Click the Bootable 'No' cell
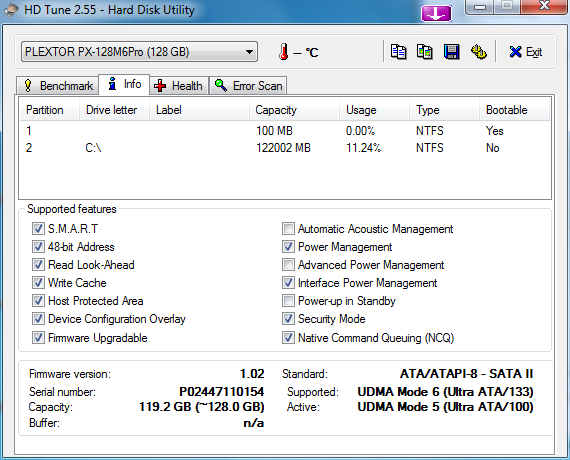The width and height of the screenshot is (570, 460). (x=493, y=148)
